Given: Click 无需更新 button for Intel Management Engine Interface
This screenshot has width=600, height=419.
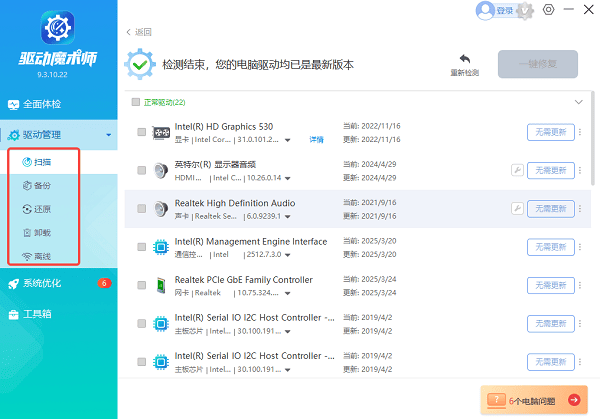Looking at the screenshot, I should click(551, 247).
